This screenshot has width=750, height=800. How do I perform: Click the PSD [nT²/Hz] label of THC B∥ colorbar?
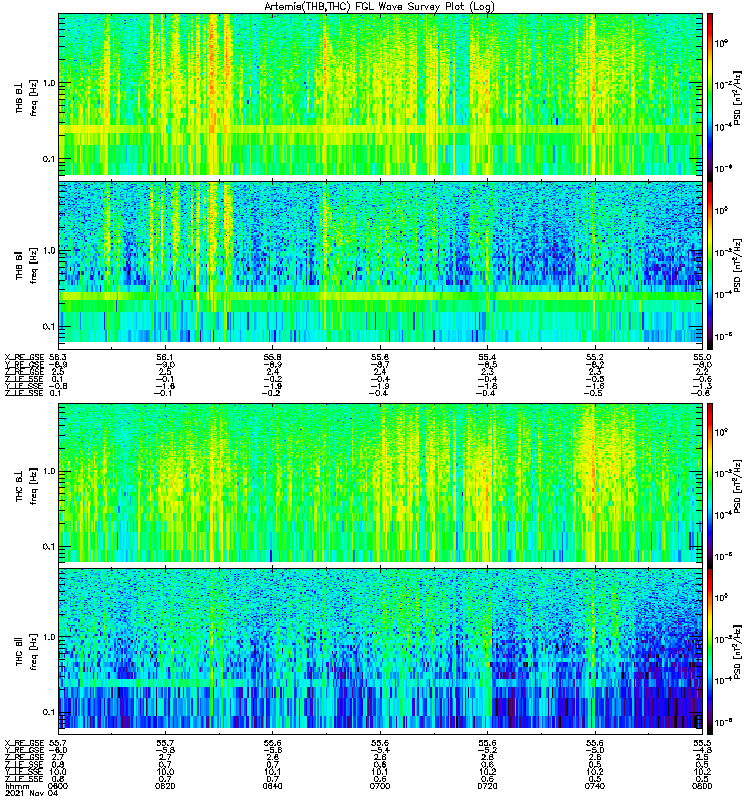(x=737, y=652)
